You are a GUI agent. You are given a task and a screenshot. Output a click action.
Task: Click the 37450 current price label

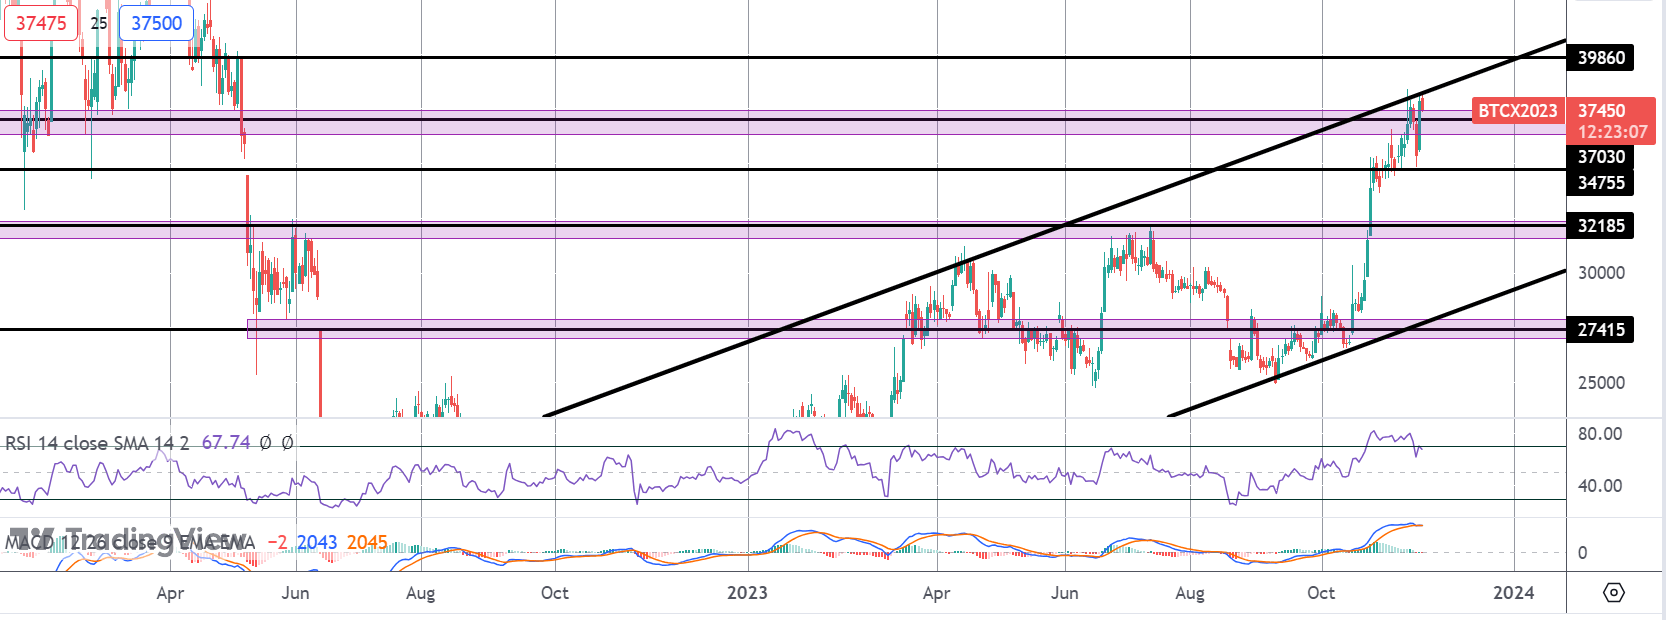(x=1602, y=110)
